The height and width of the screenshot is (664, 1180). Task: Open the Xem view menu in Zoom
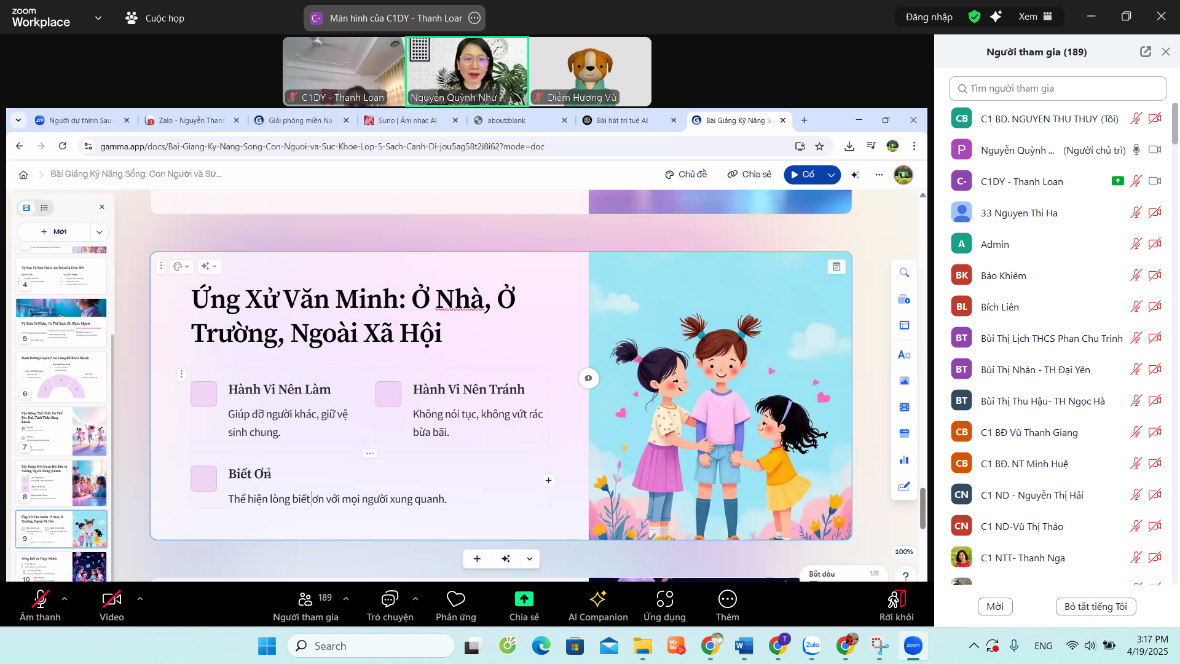pos(1036,17)
